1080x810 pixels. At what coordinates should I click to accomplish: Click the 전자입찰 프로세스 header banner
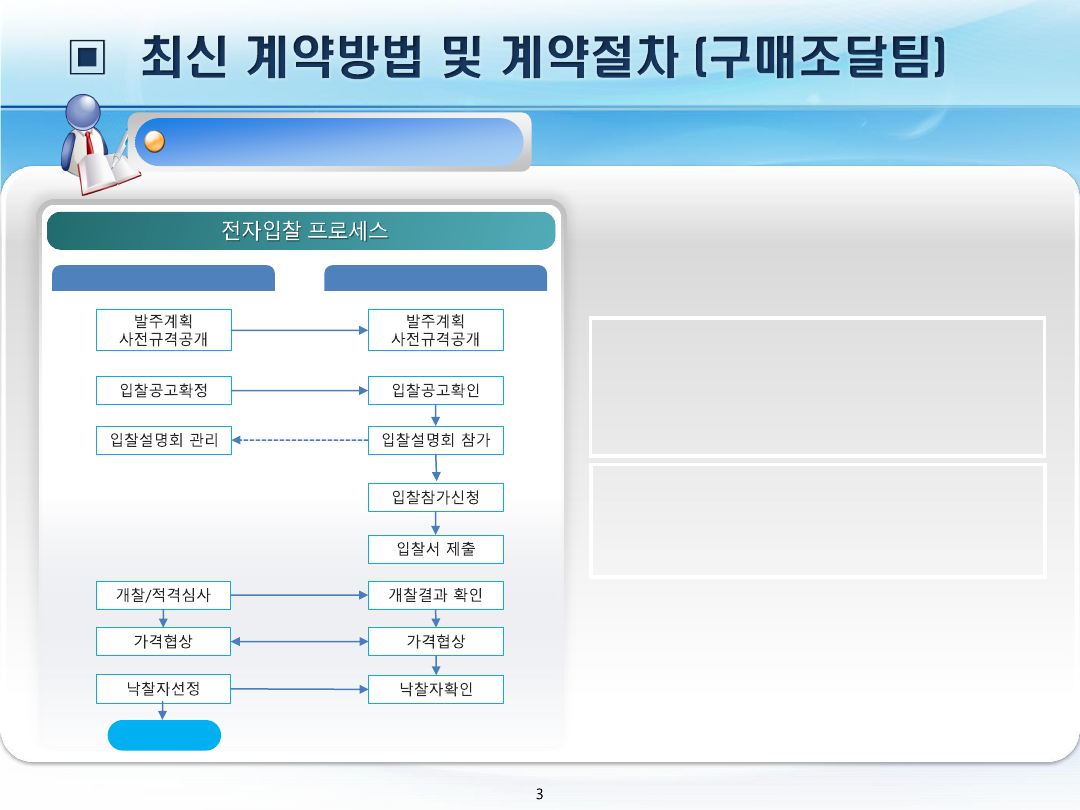(301, 231)
